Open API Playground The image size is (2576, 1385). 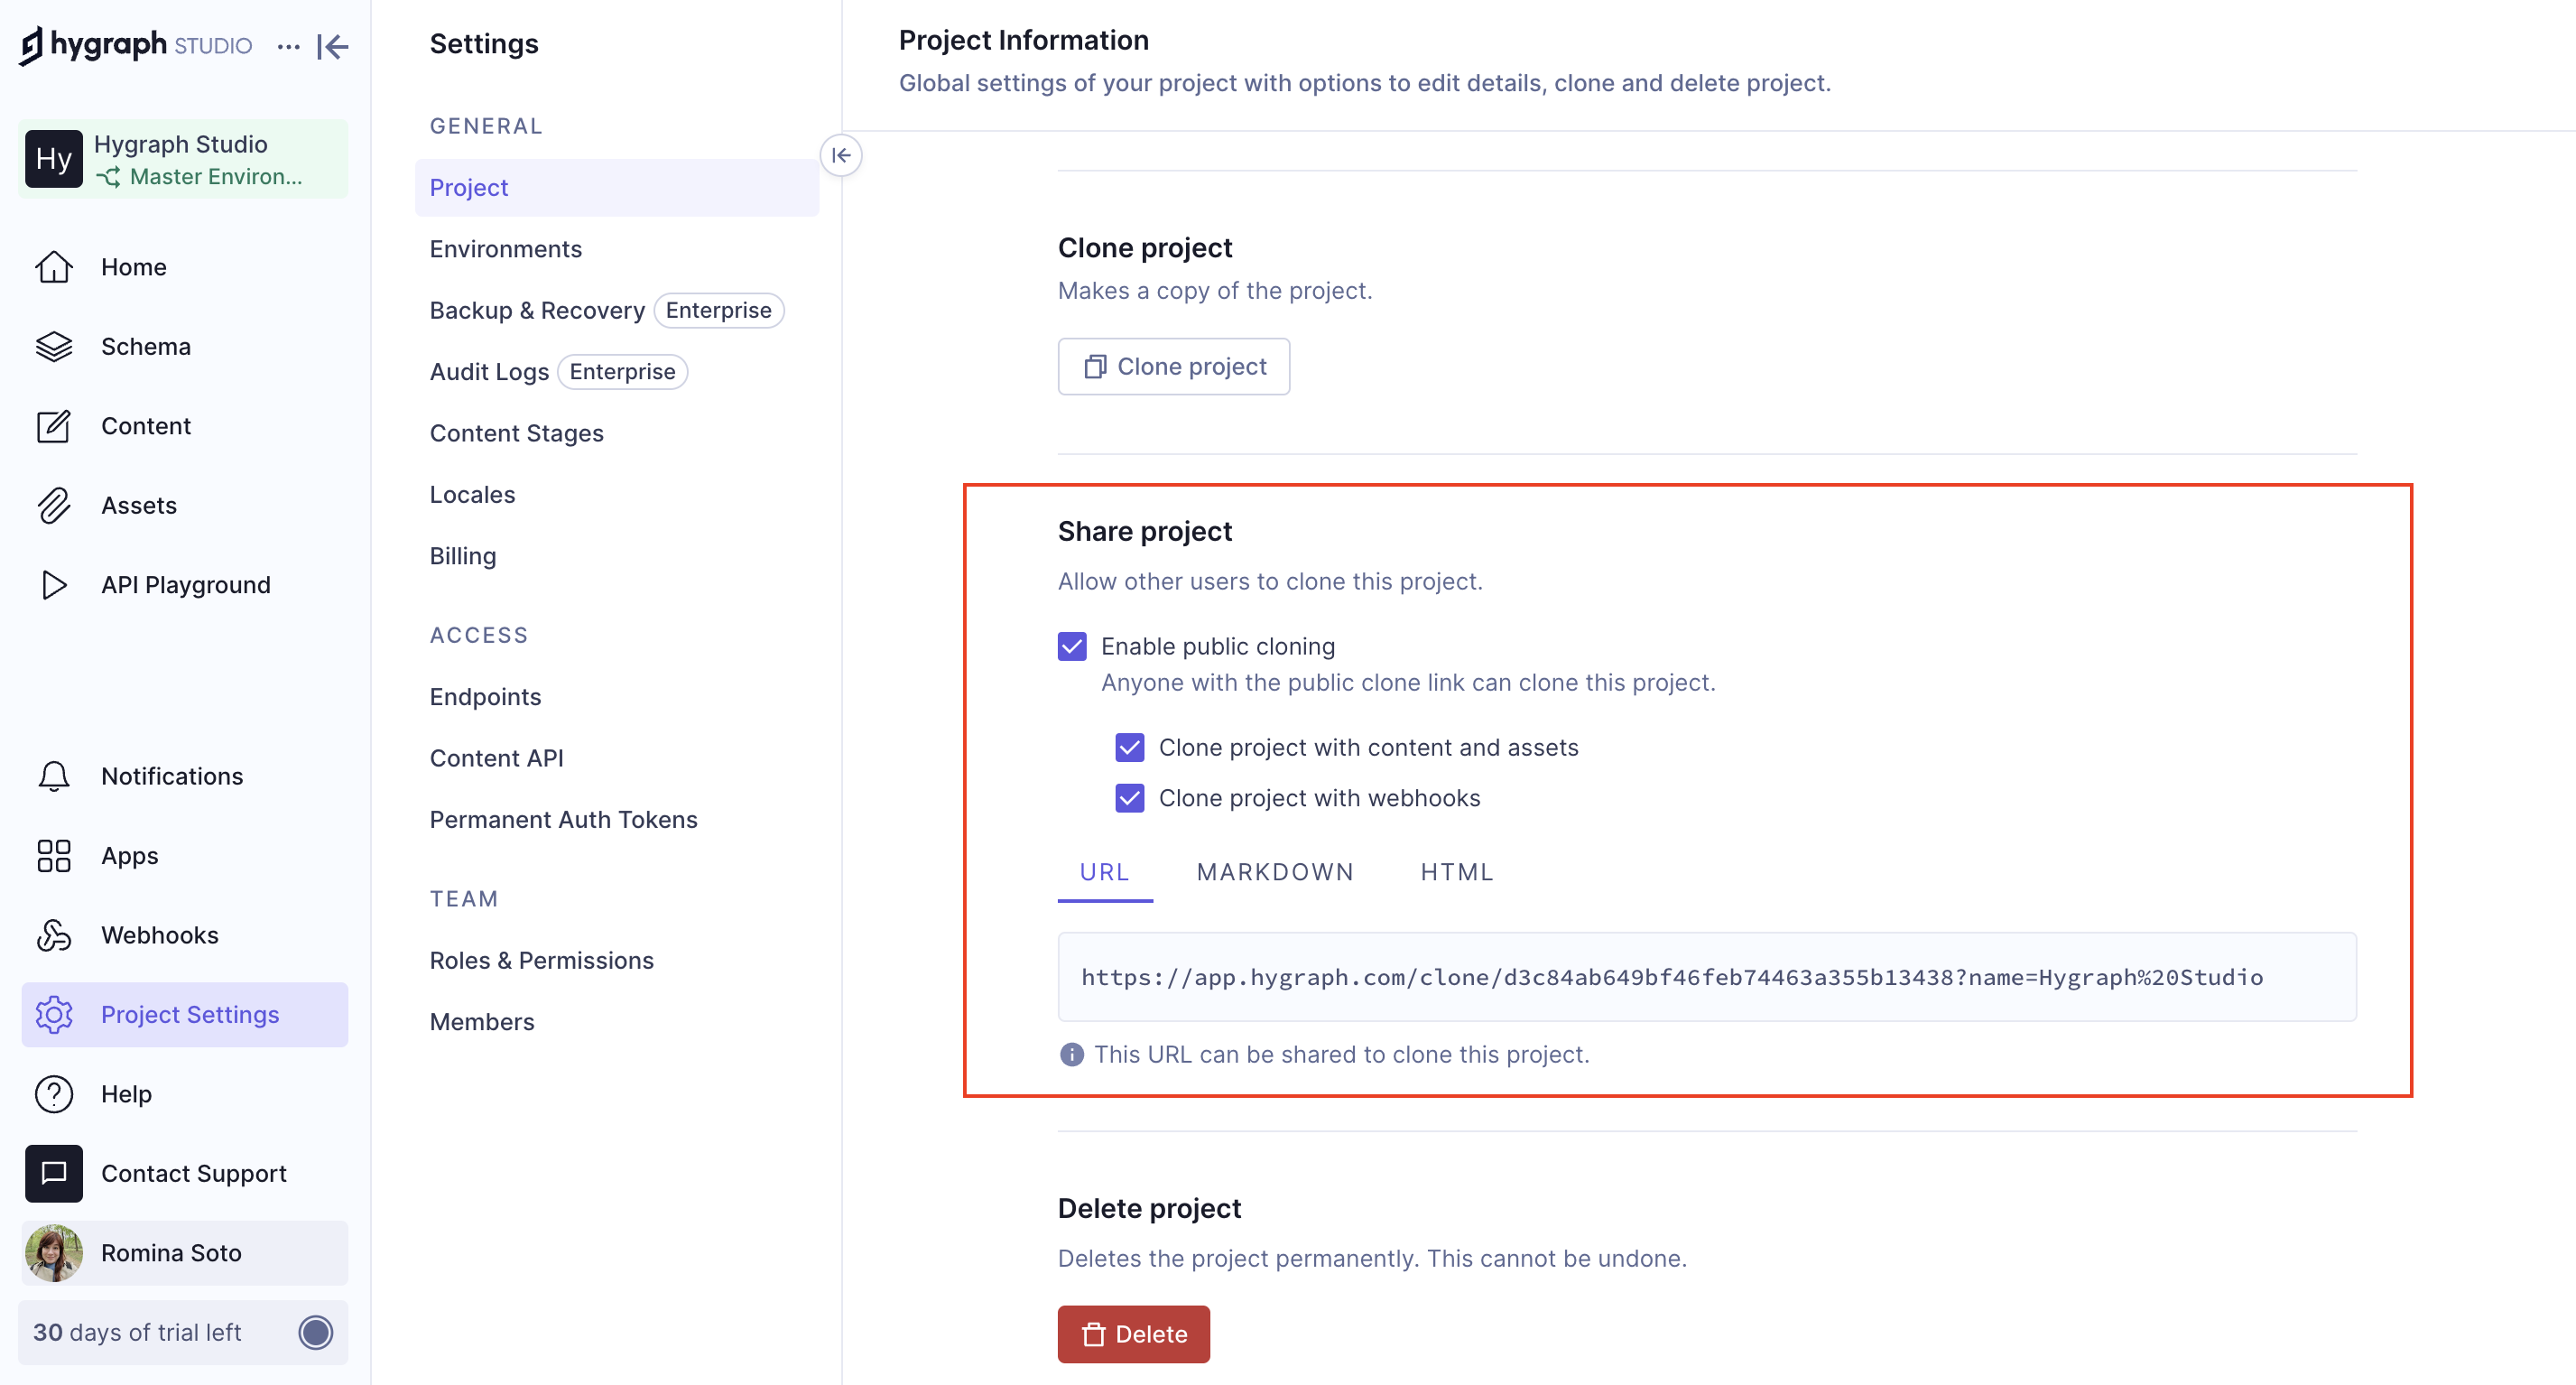coord(186,583)
